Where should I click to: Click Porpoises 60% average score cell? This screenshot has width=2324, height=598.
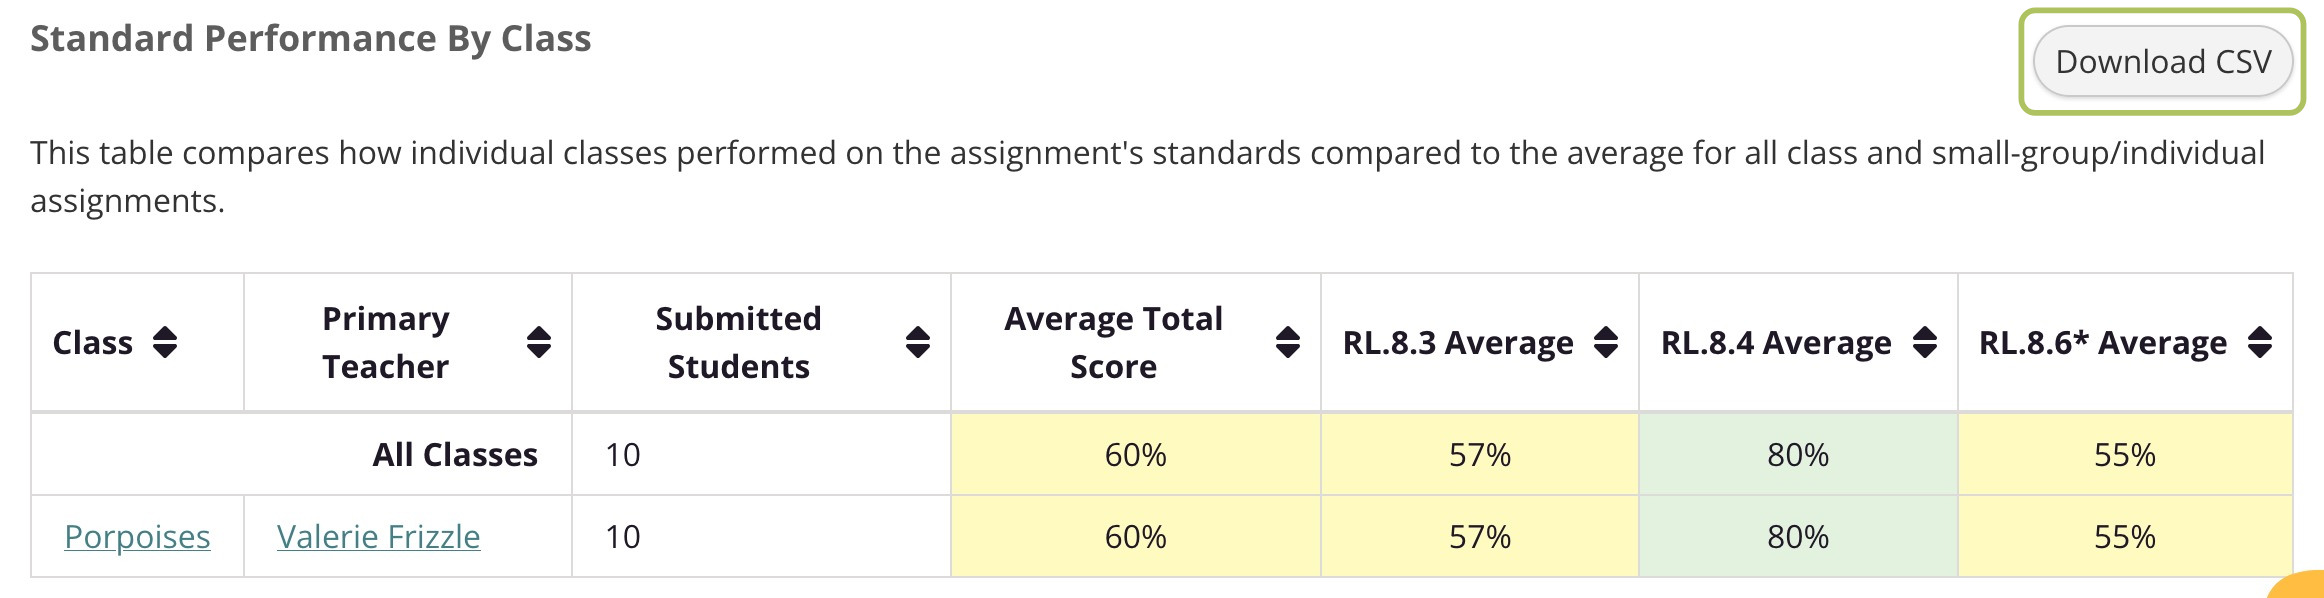[1135, 537]
